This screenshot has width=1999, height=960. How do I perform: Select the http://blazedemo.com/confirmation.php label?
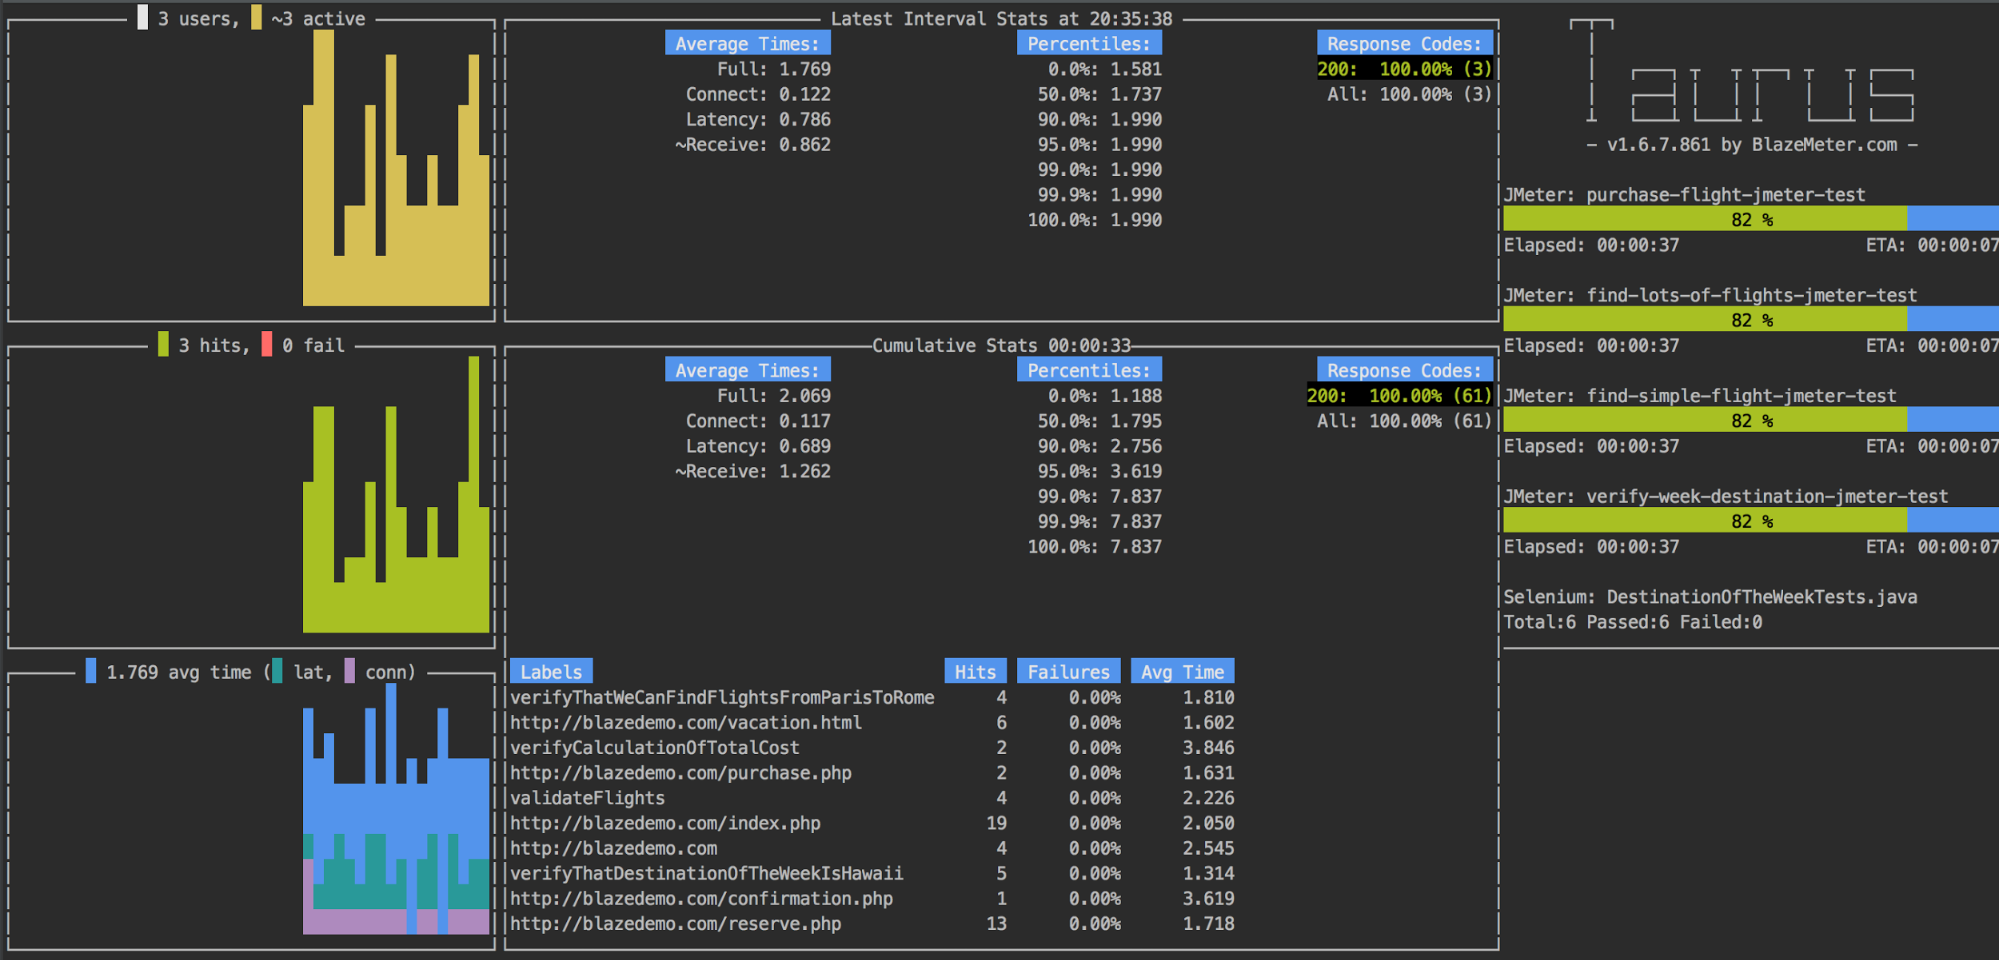pyautogui.click(x=701, y=898)
